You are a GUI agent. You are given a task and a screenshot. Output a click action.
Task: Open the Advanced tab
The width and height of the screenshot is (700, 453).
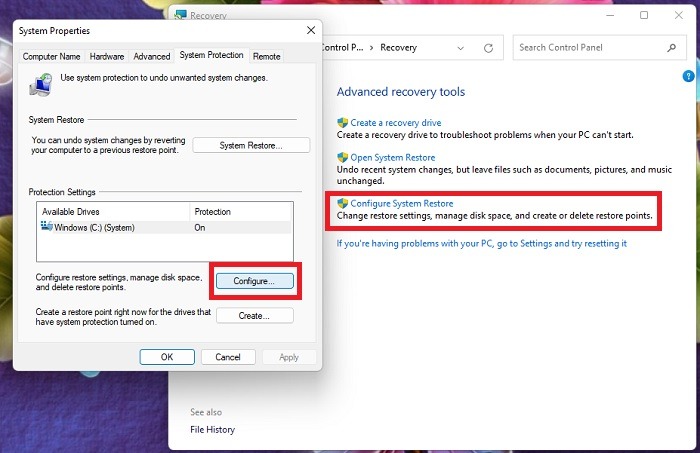pos(152,57)
